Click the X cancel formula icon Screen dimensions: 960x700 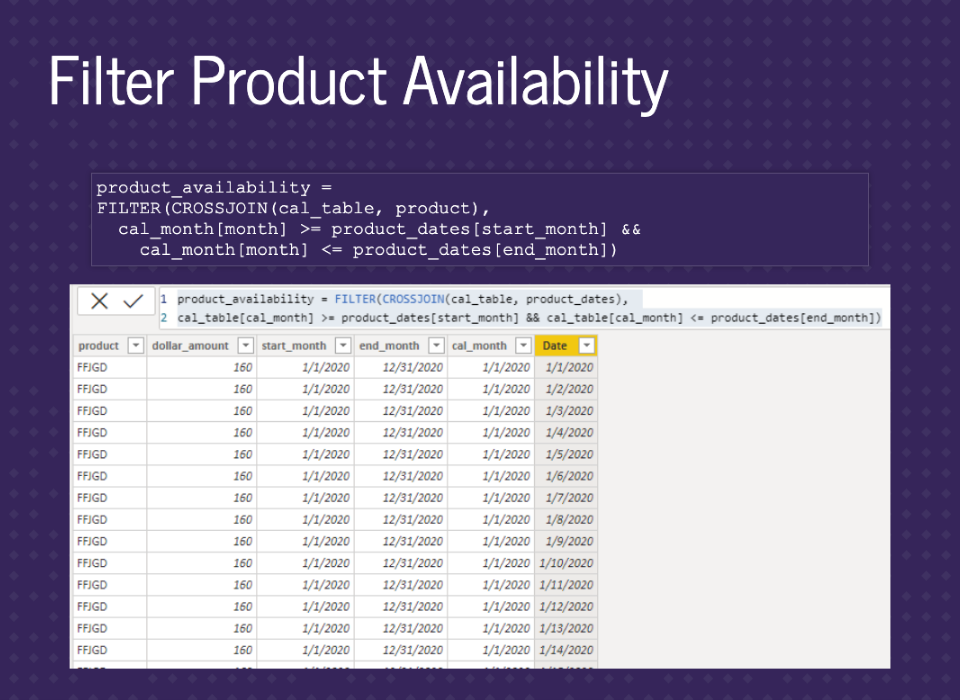click(x=99, y=302)
